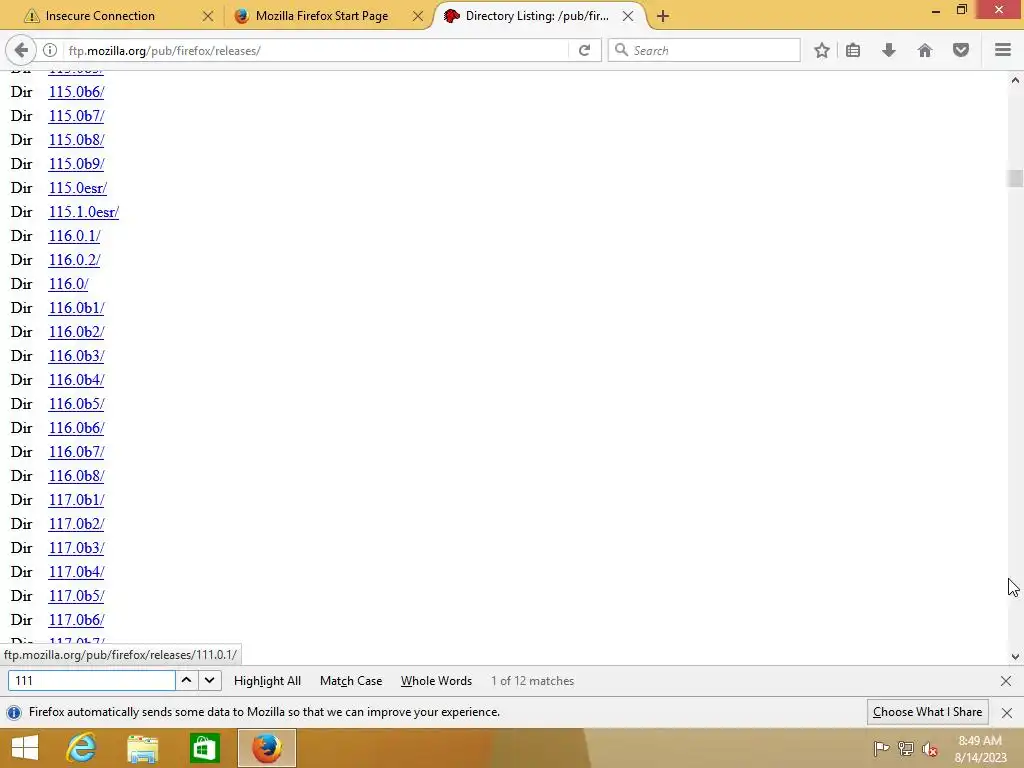Click Choose What I Share button
1024x768 pixels.
(927, 712)
